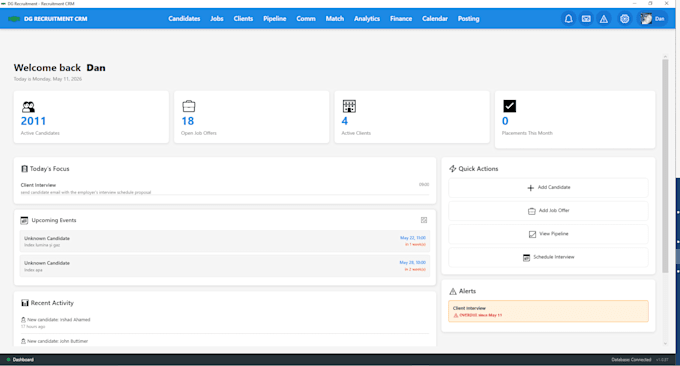
Task: Click person icon beside Irshad Ahamed entry
Action: (x=23, y=320)
